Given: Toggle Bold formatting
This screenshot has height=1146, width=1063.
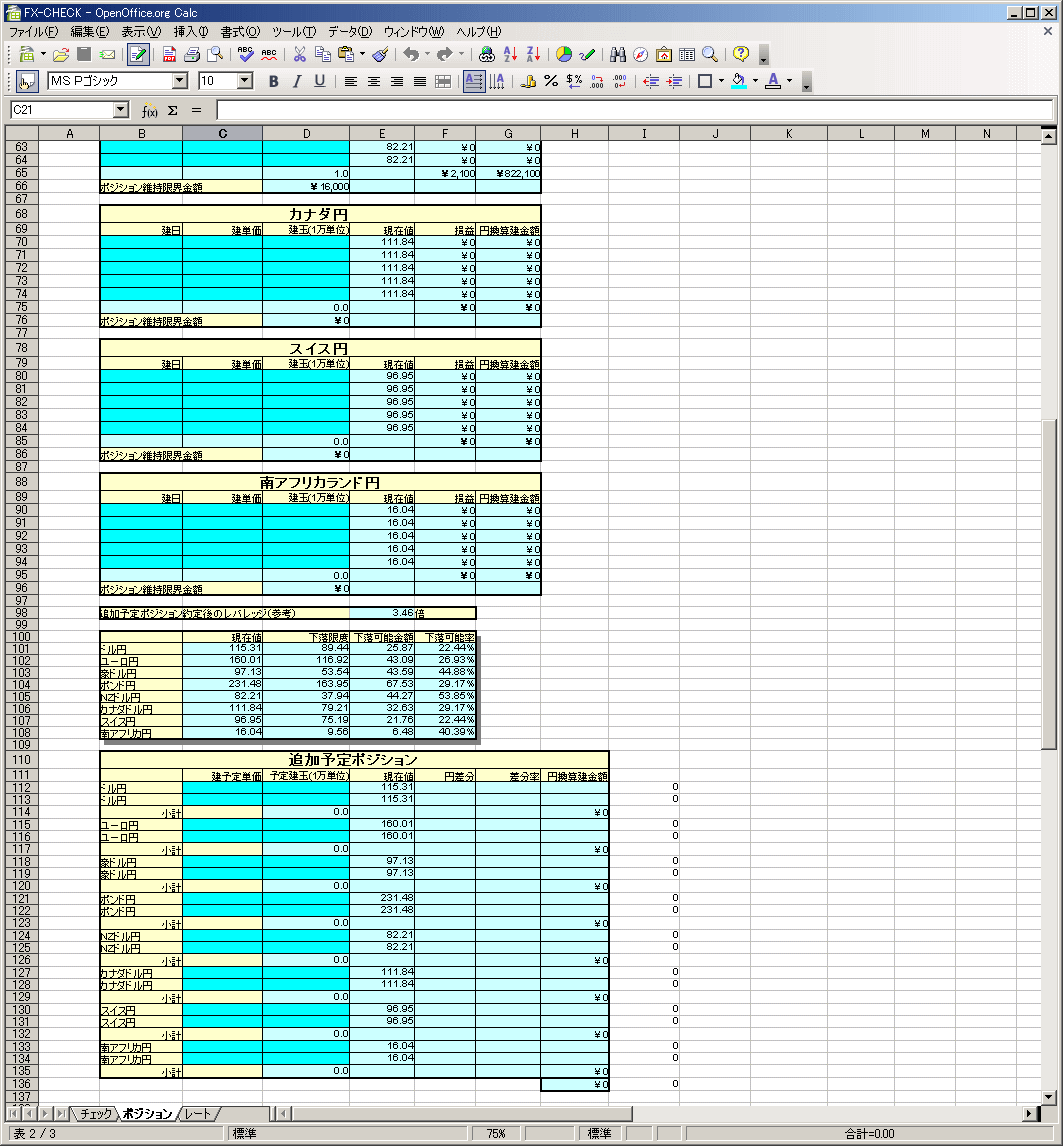Looking at the screenshot, I should point(273,81).
